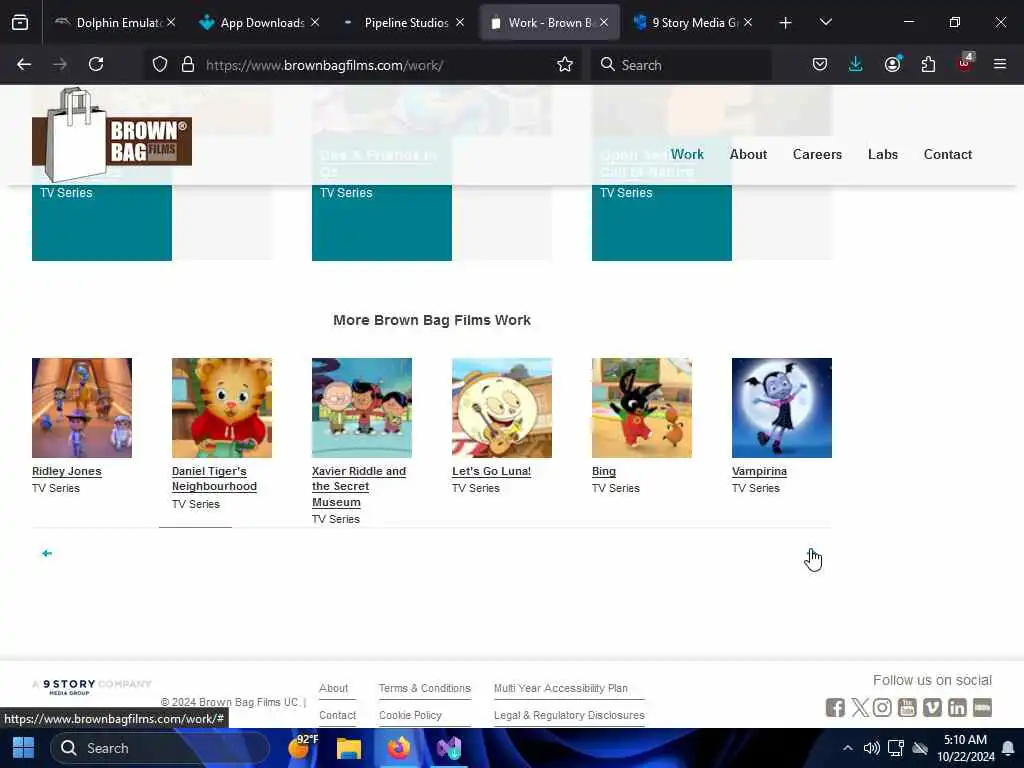Open Daniel Tiger's Neighbourhood link

214,479
